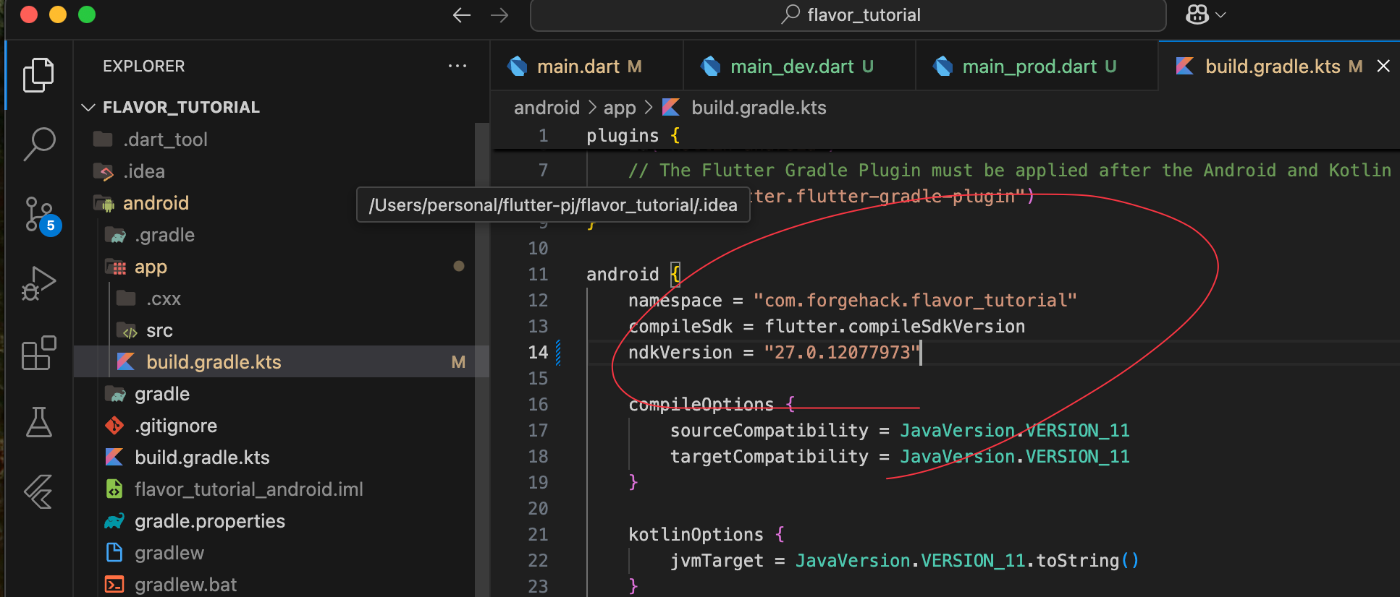This screenshot has height=597, width=1400.
Task: Click the app breadcrumb segment
Action: (620, 107)
